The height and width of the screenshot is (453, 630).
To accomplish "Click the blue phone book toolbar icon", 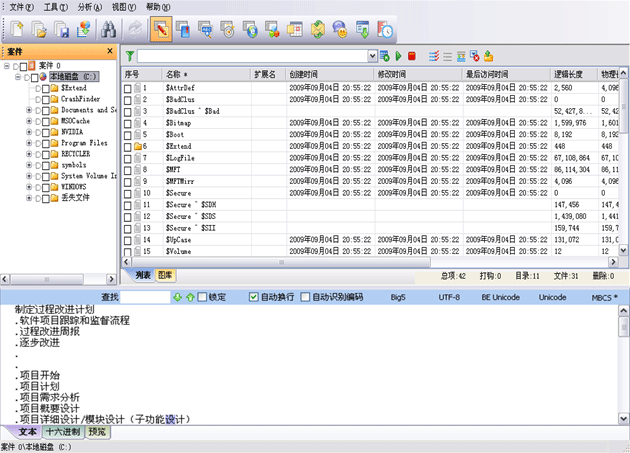I will pyautogui.click(x=184, y=29).
